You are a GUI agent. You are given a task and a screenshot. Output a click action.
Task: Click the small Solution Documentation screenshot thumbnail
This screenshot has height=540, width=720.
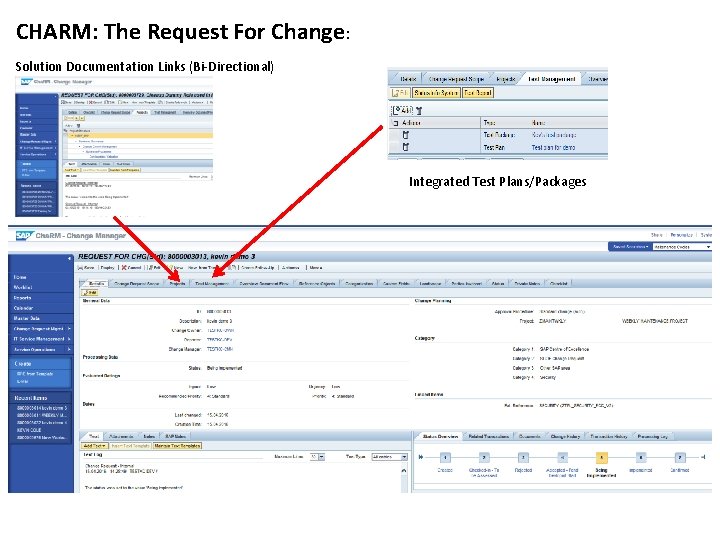[114, 147]
